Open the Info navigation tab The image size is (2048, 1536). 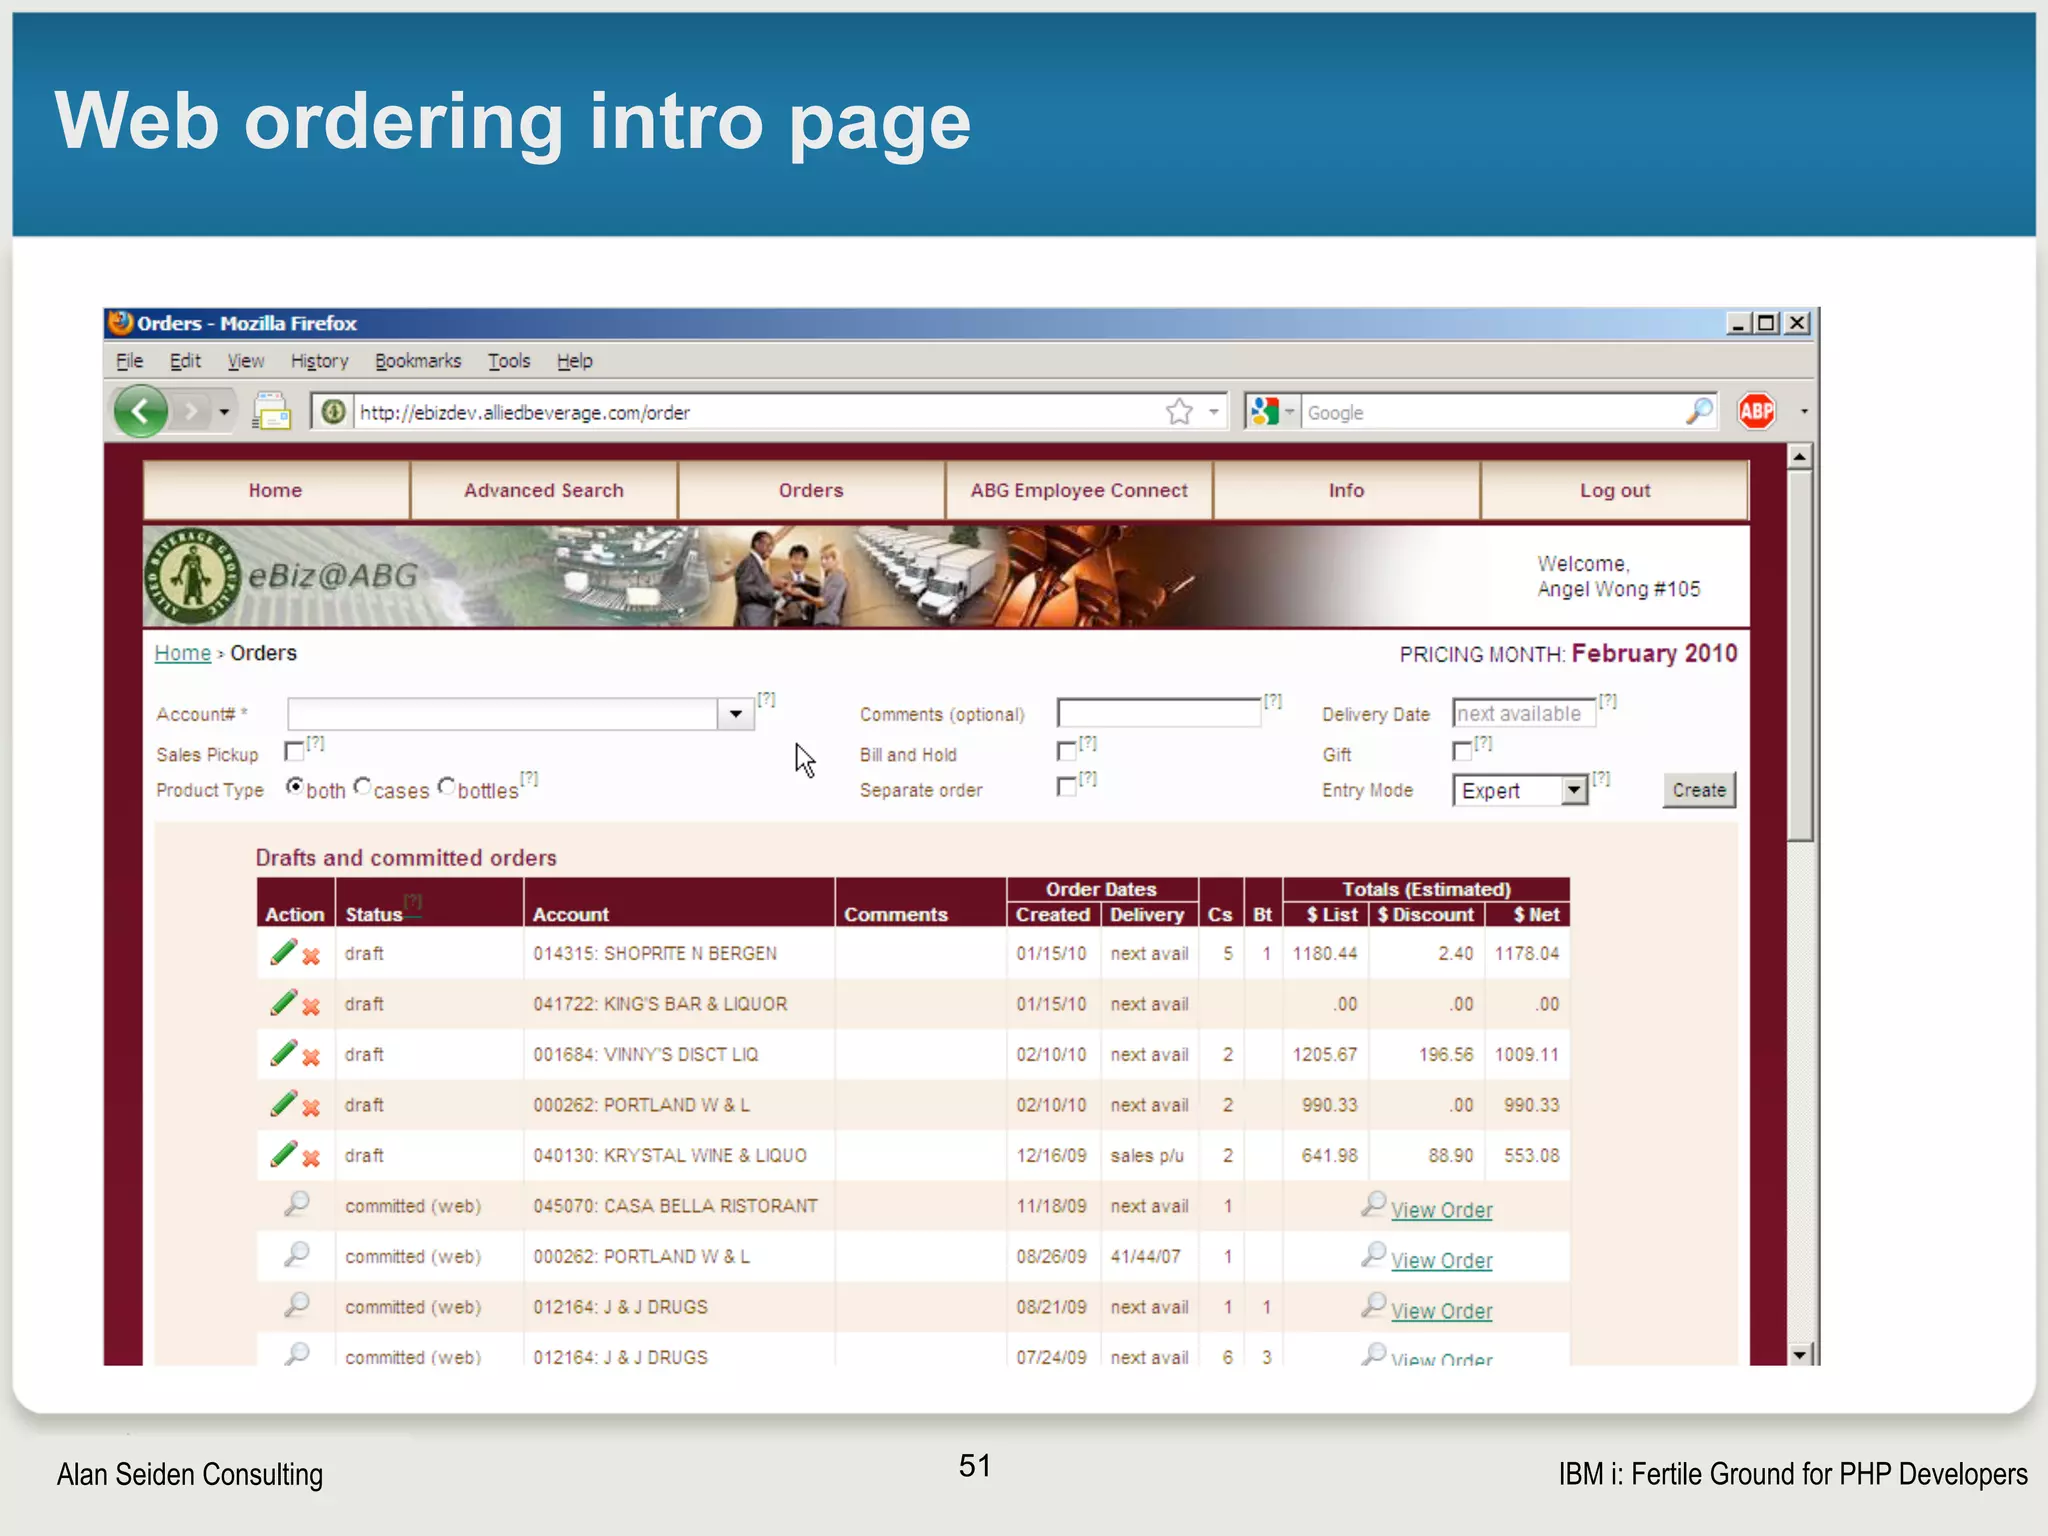[x=1346, y=490]
